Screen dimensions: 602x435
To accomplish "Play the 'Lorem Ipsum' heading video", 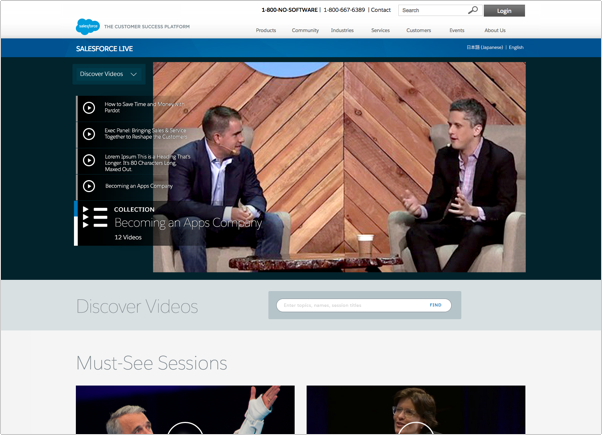I will coord(89,160).
